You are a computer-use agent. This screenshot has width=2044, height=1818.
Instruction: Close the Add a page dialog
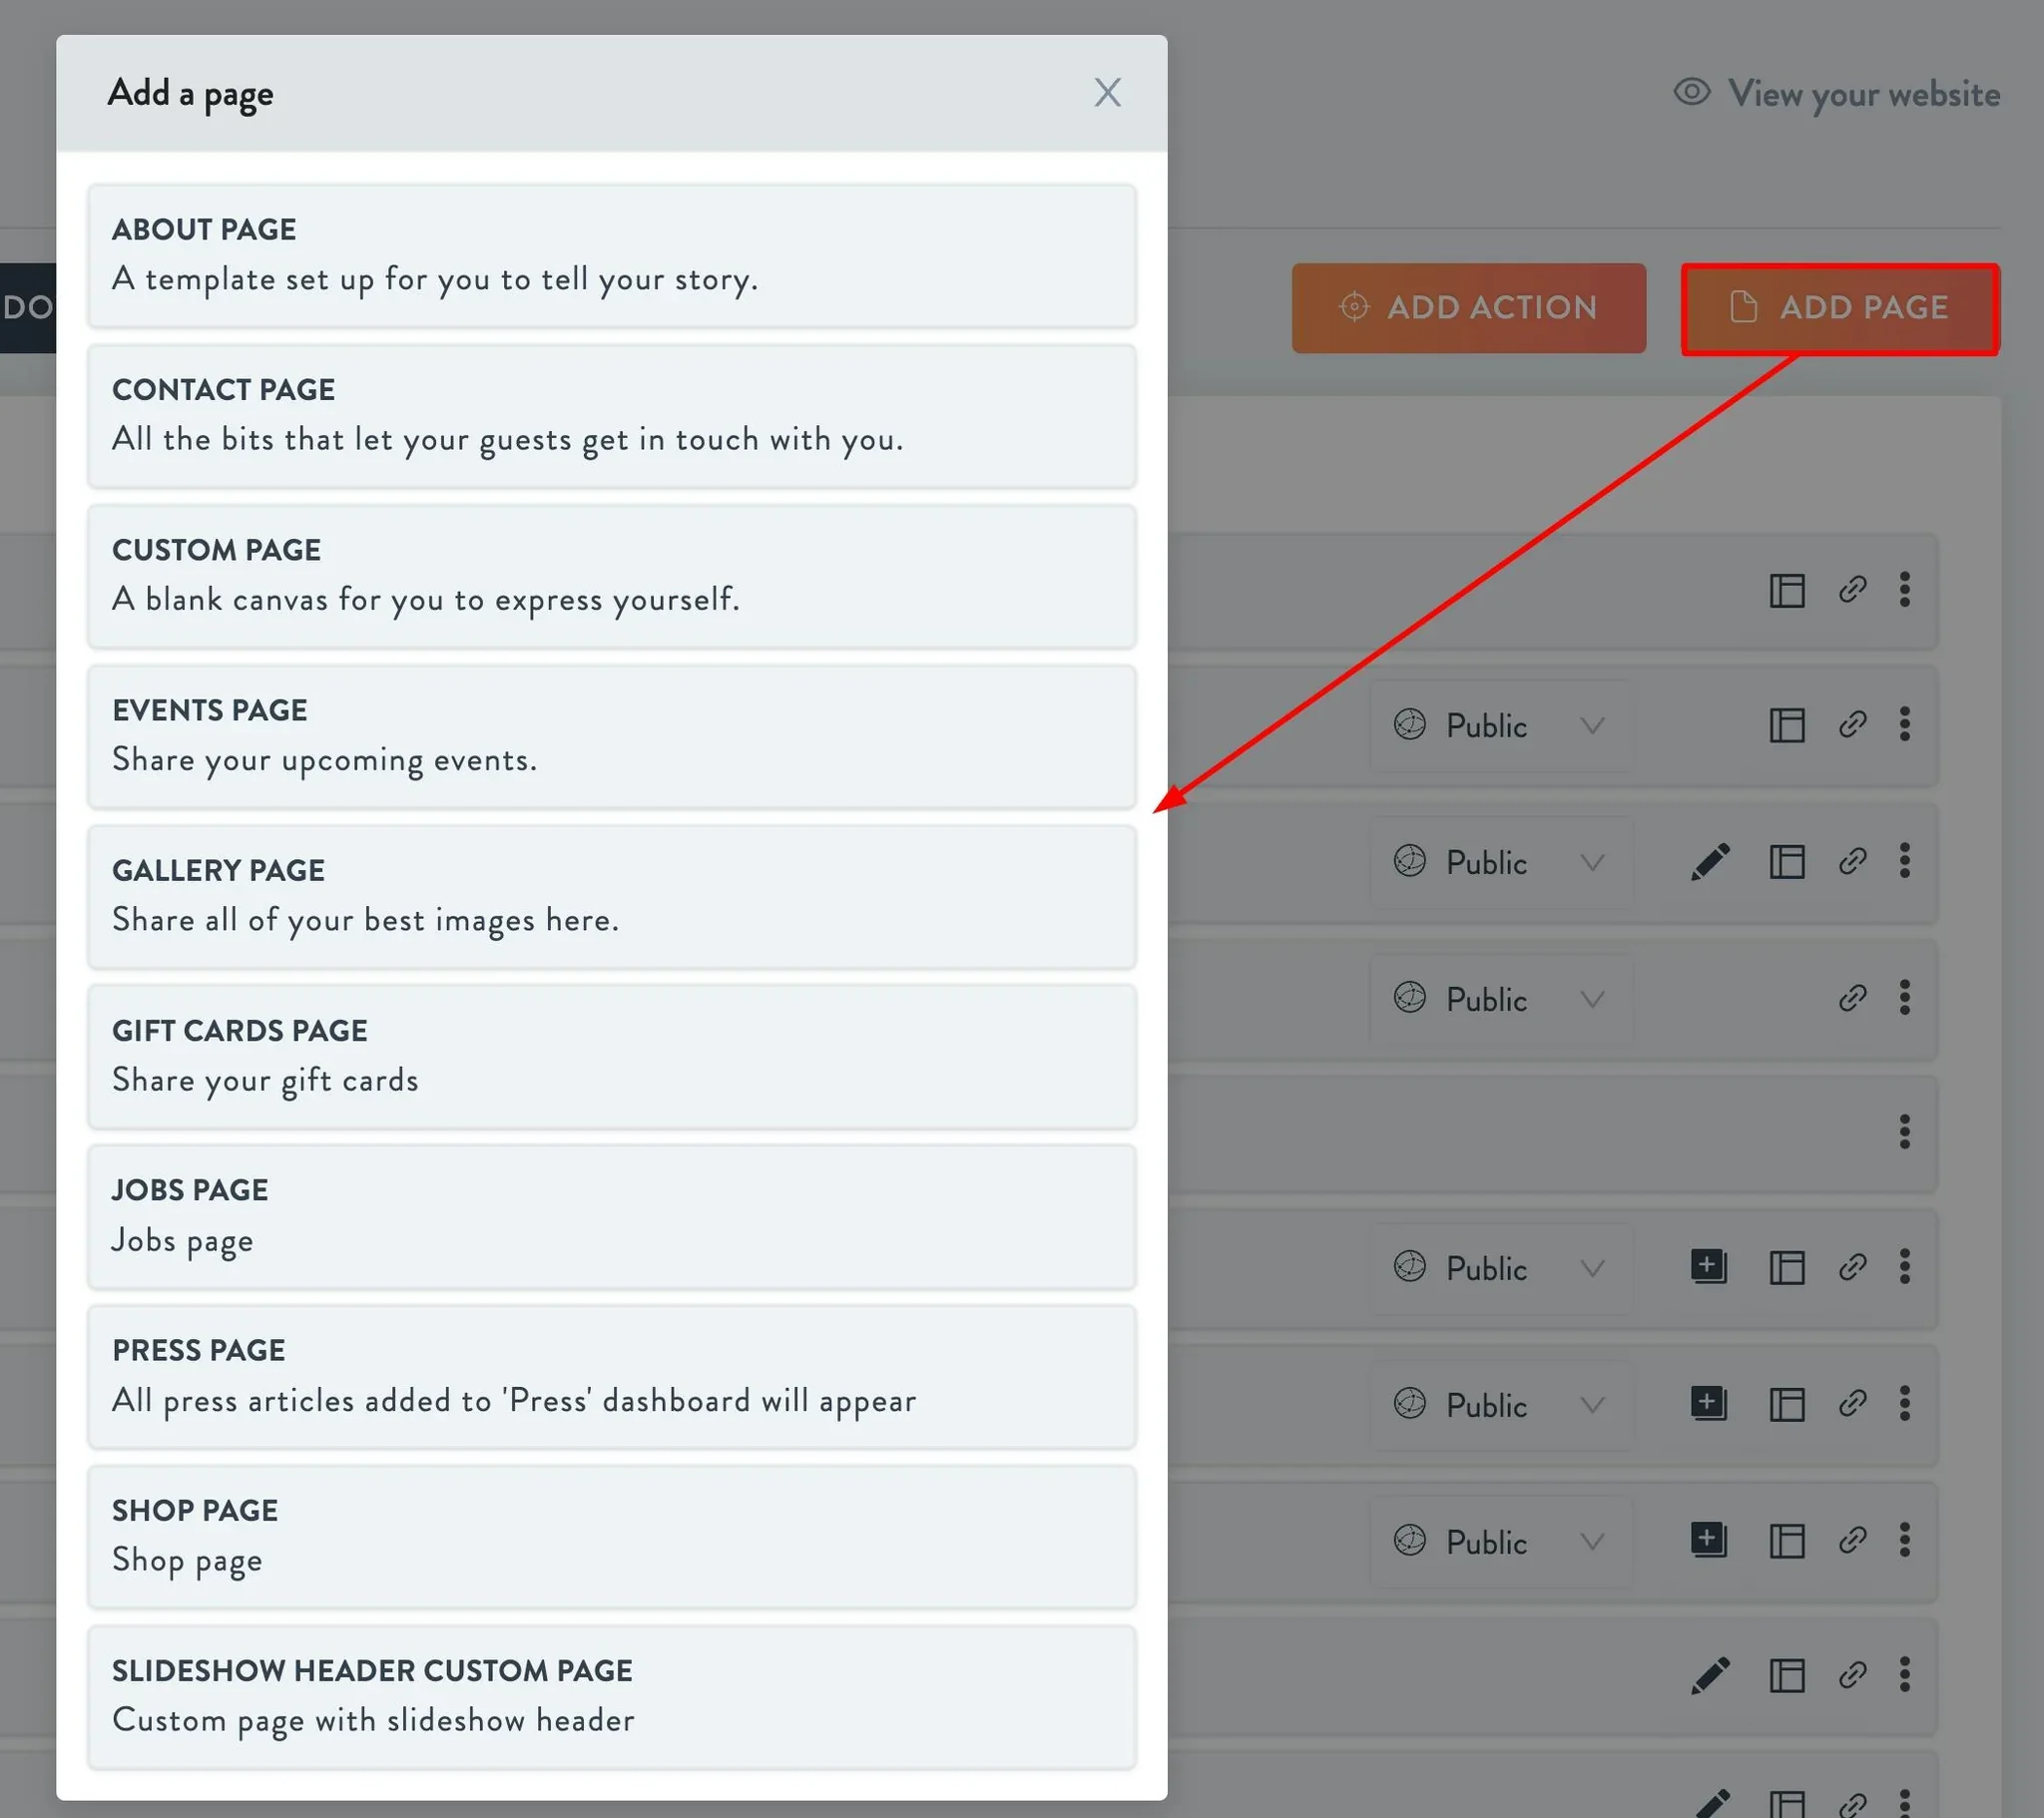(x=1107, y=93)
